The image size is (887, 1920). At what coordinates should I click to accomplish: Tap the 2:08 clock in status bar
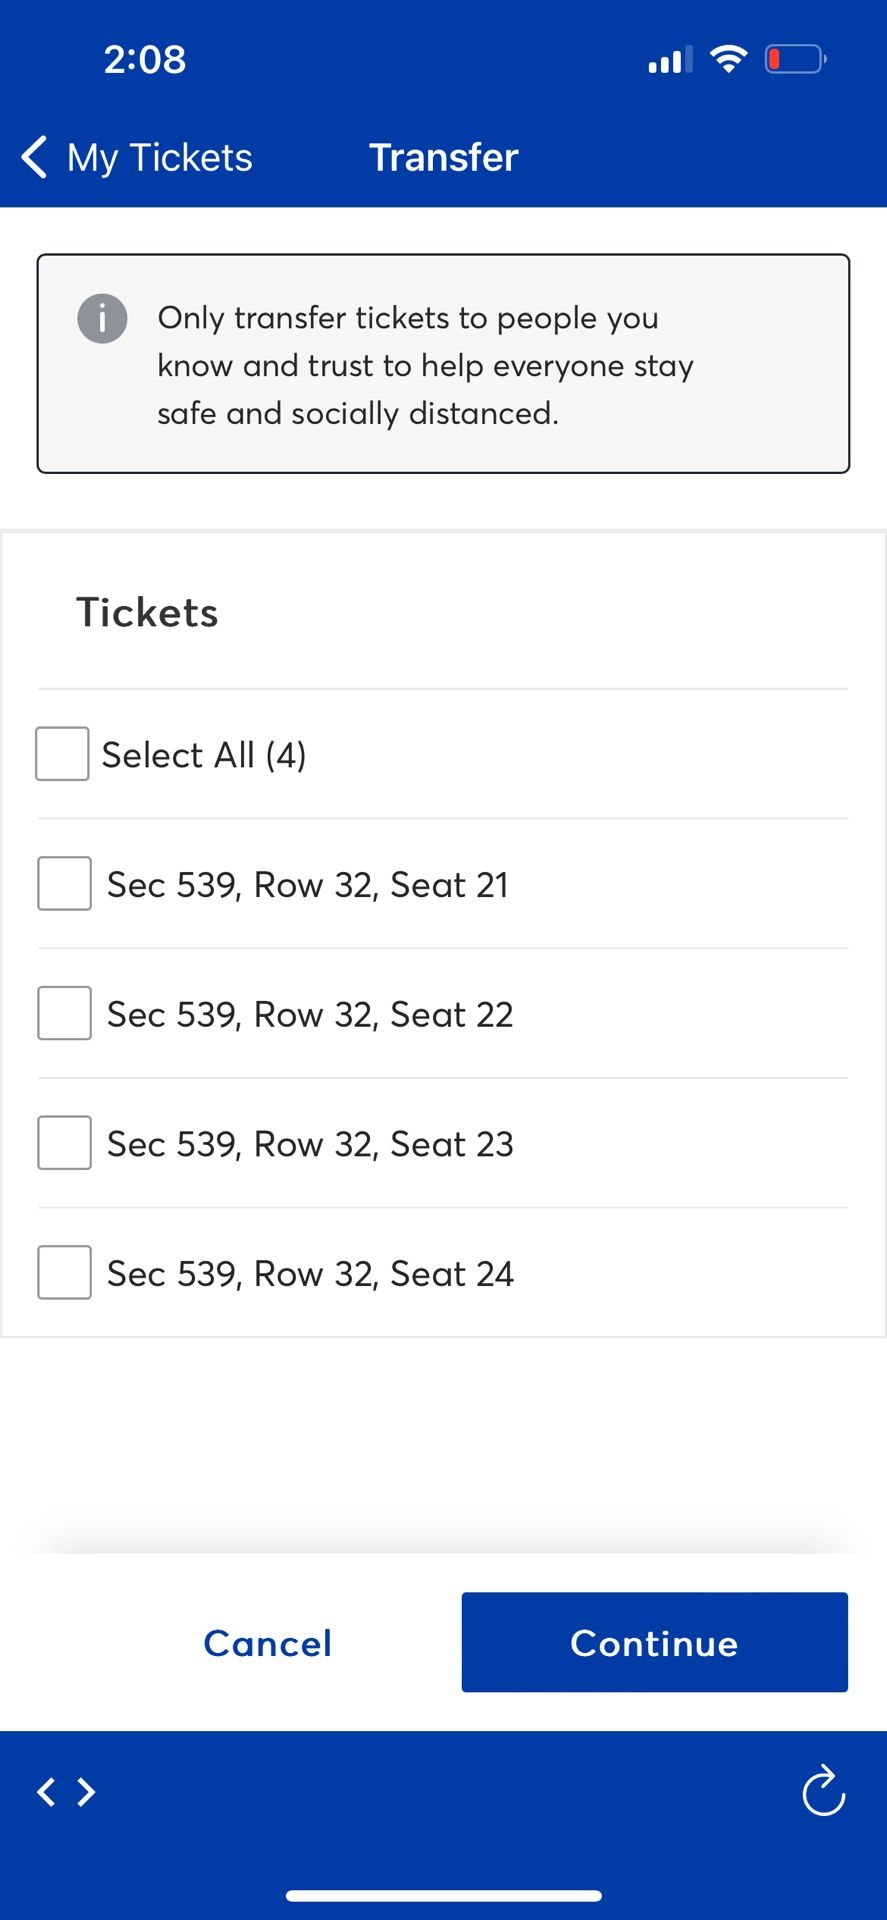click(x=145, y=59)
